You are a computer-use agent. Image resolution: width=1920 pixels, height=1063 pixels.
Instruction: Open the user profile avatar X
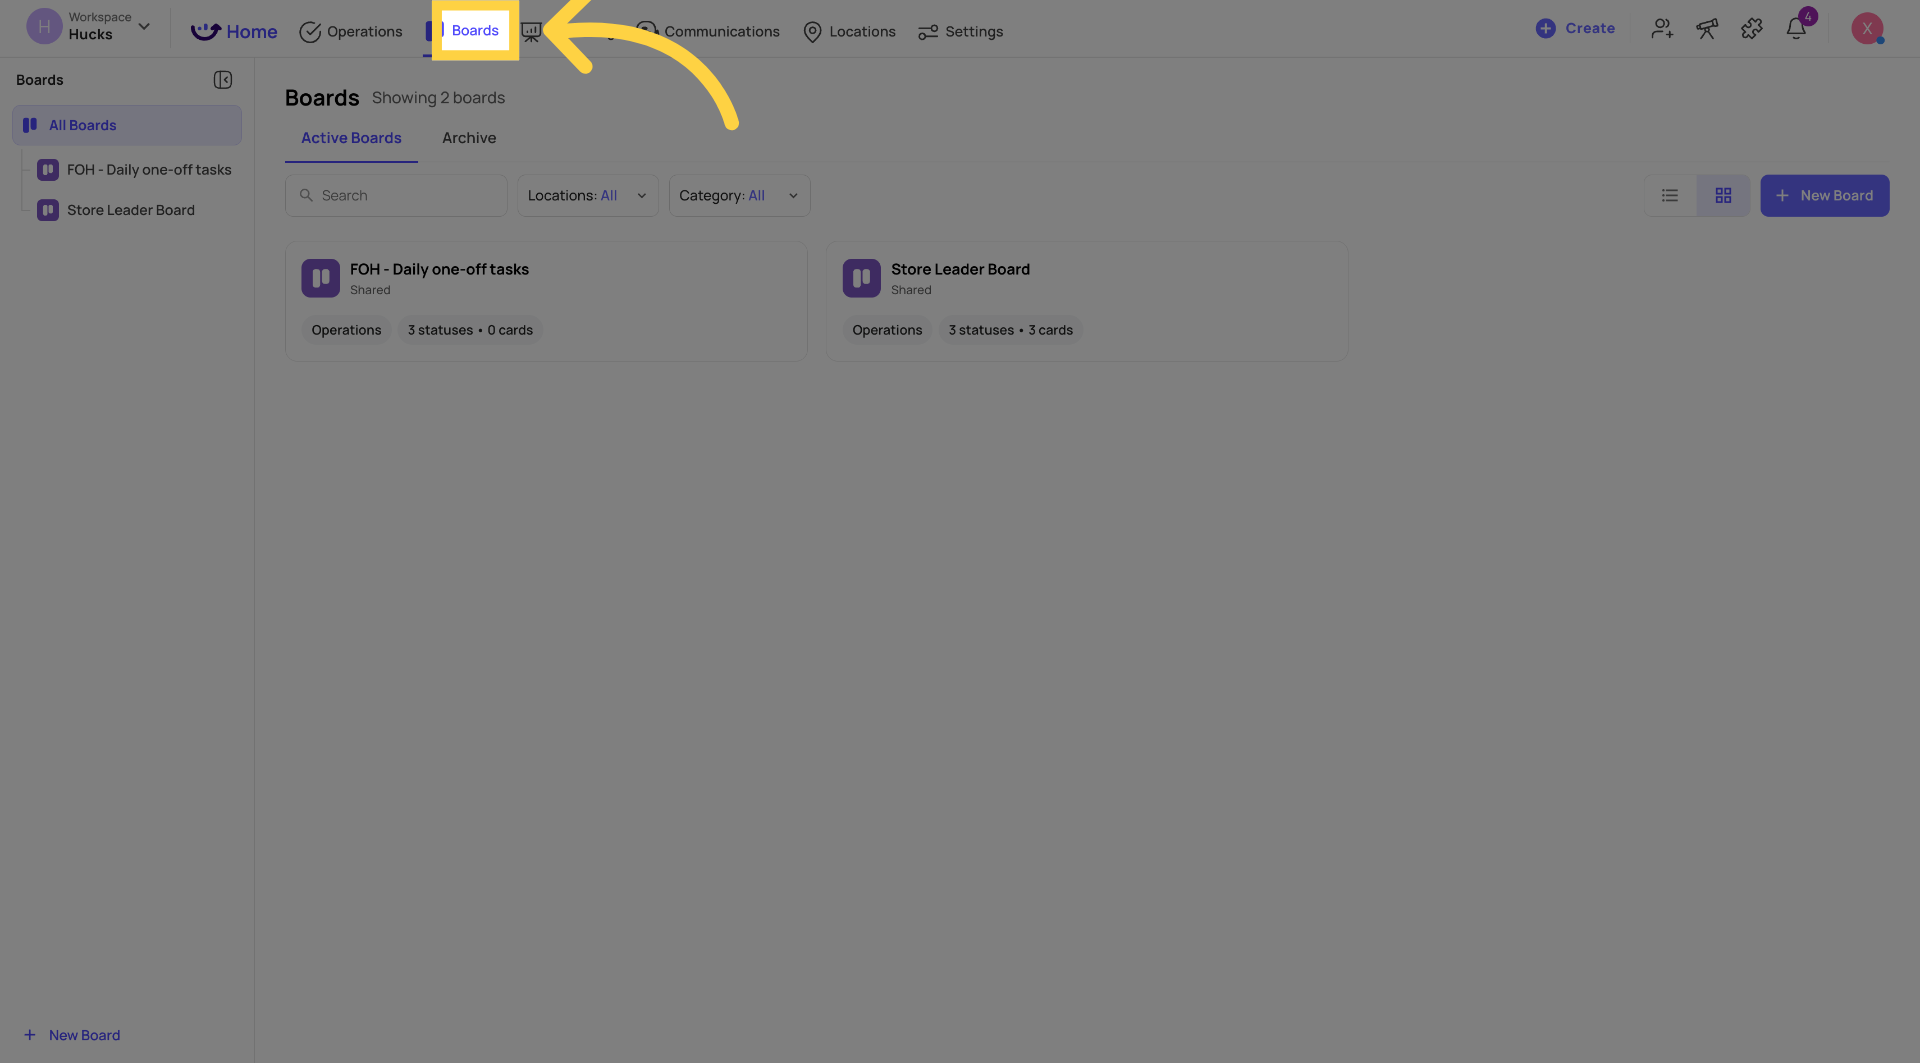pyautogui.click(x=1867, y=28)
